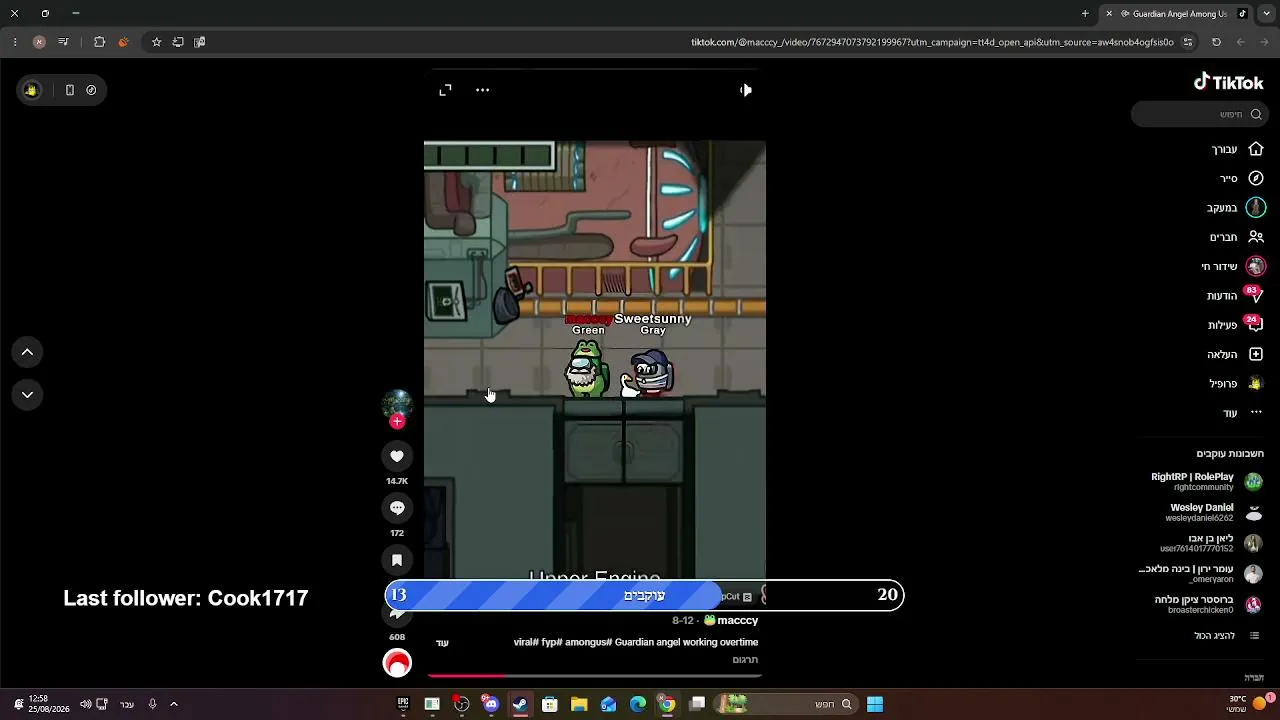This screenshot has height=720, width=1280.
Task: Reload the page
Action: tap(1216, 42)
